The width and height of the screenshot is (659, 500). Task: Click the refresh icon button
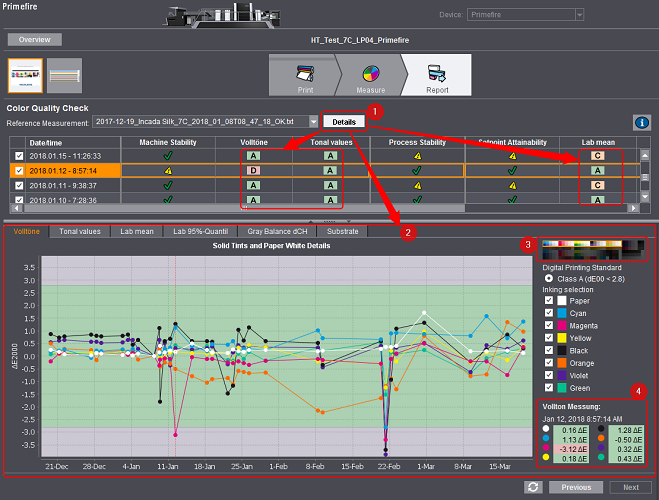533,487
